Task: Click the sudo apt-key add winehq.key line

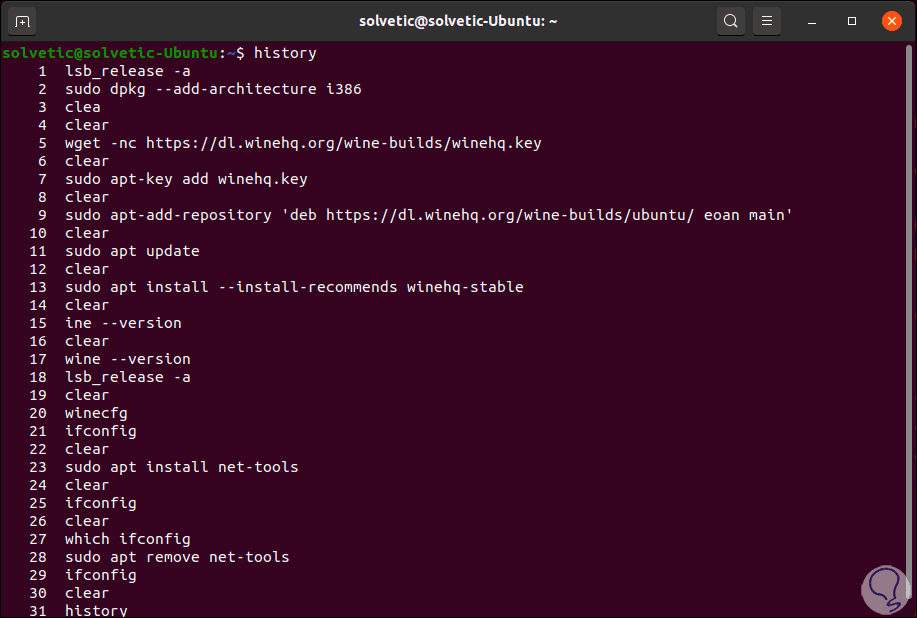Action: pyautogui.click(x=186, y=179)
